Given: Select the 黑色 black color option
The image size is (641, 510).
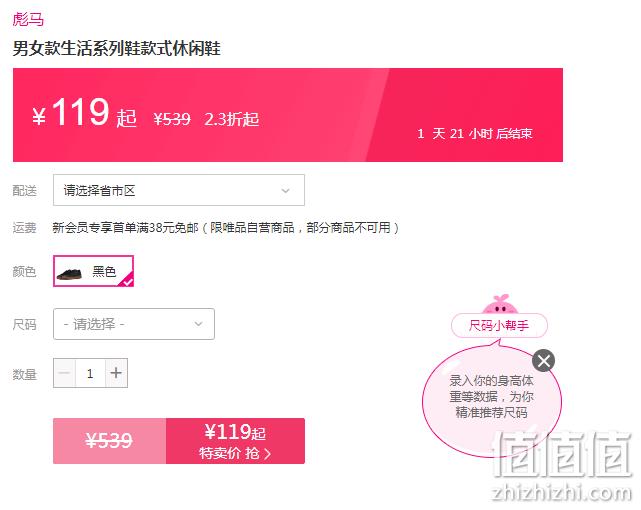Looking at the screenshot, I should coord(93,271).
